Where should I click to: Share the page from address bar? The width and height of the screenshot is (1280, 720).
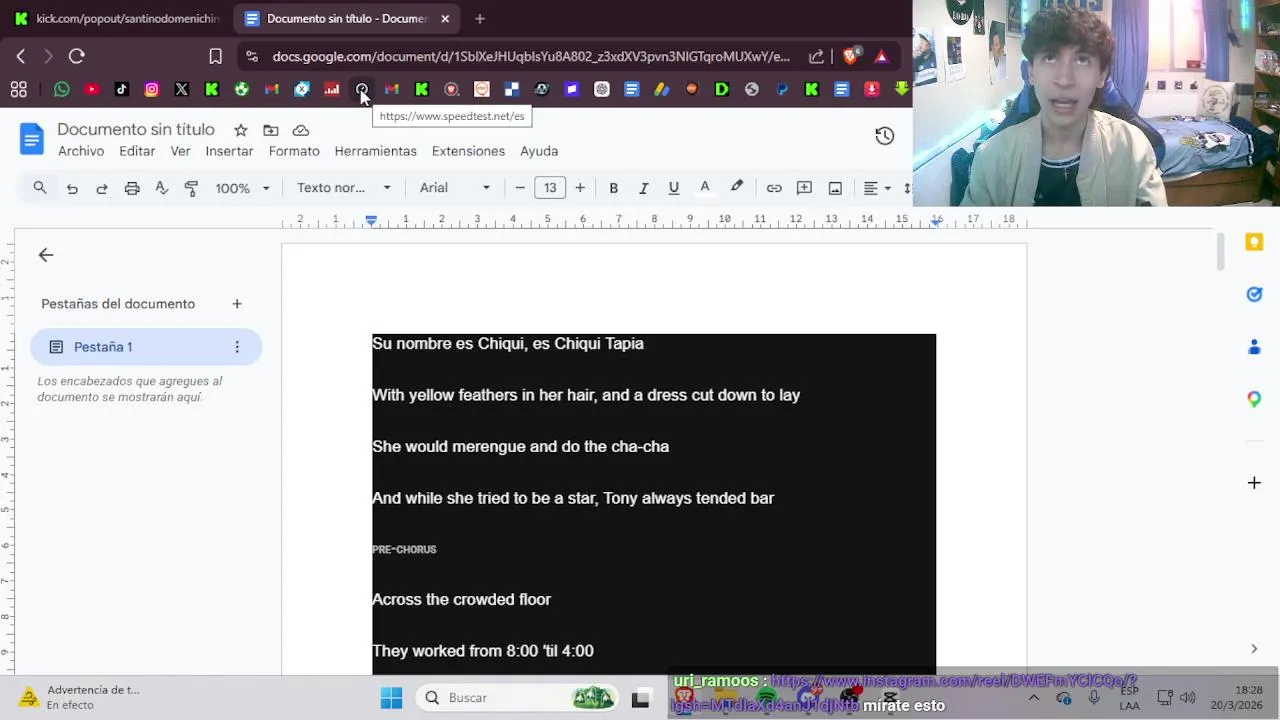point(816,56)
